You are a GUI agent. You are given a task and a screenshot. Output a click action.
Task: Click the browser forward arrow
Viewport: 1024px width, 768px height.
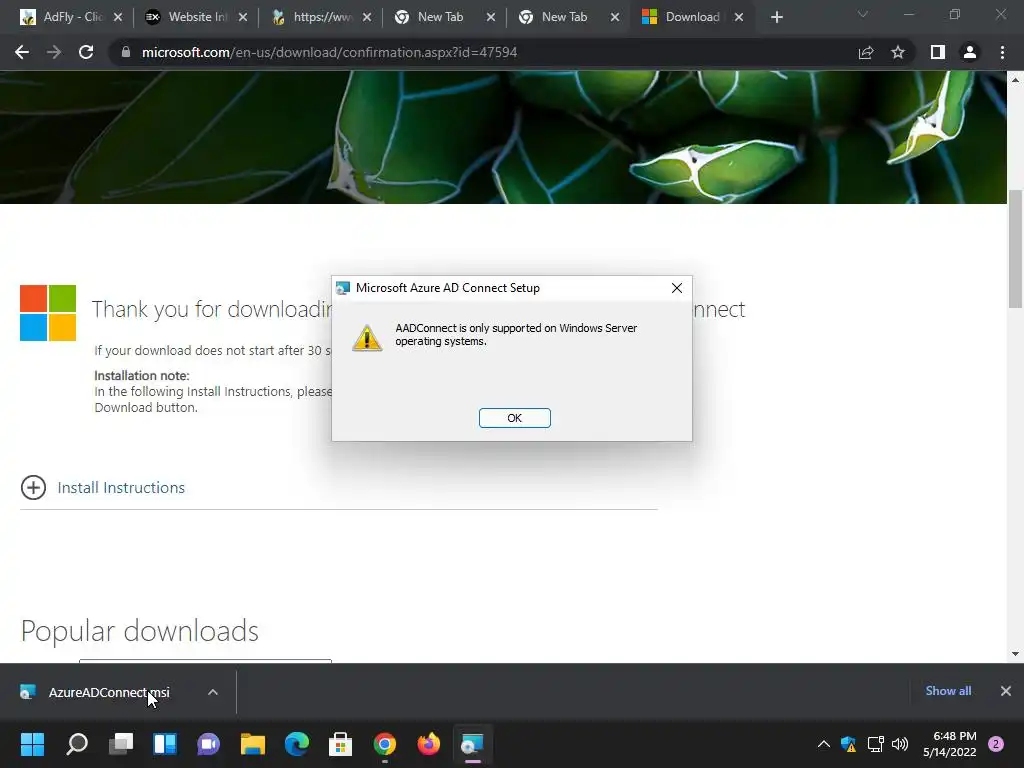pyautogui.click(x=54, y=52)
